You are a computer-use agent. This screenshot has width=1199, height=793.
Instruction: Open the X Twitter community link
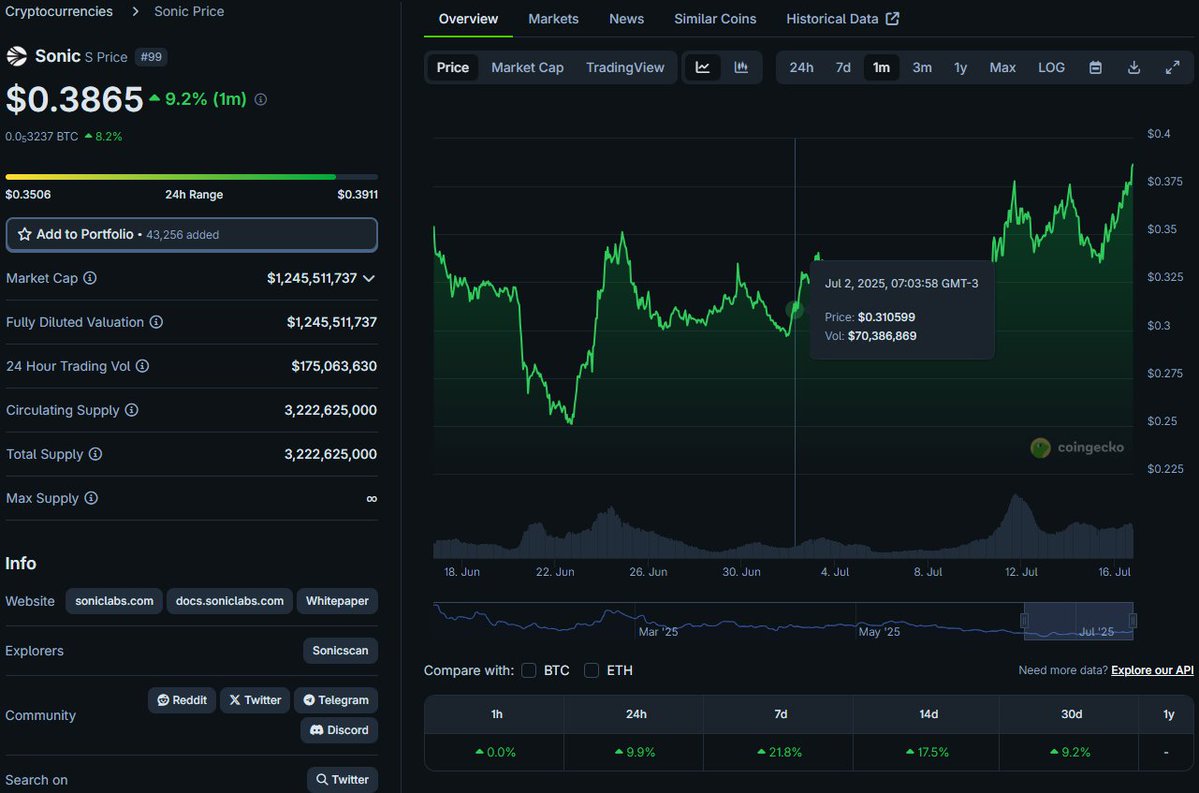[x=255, y=700]
